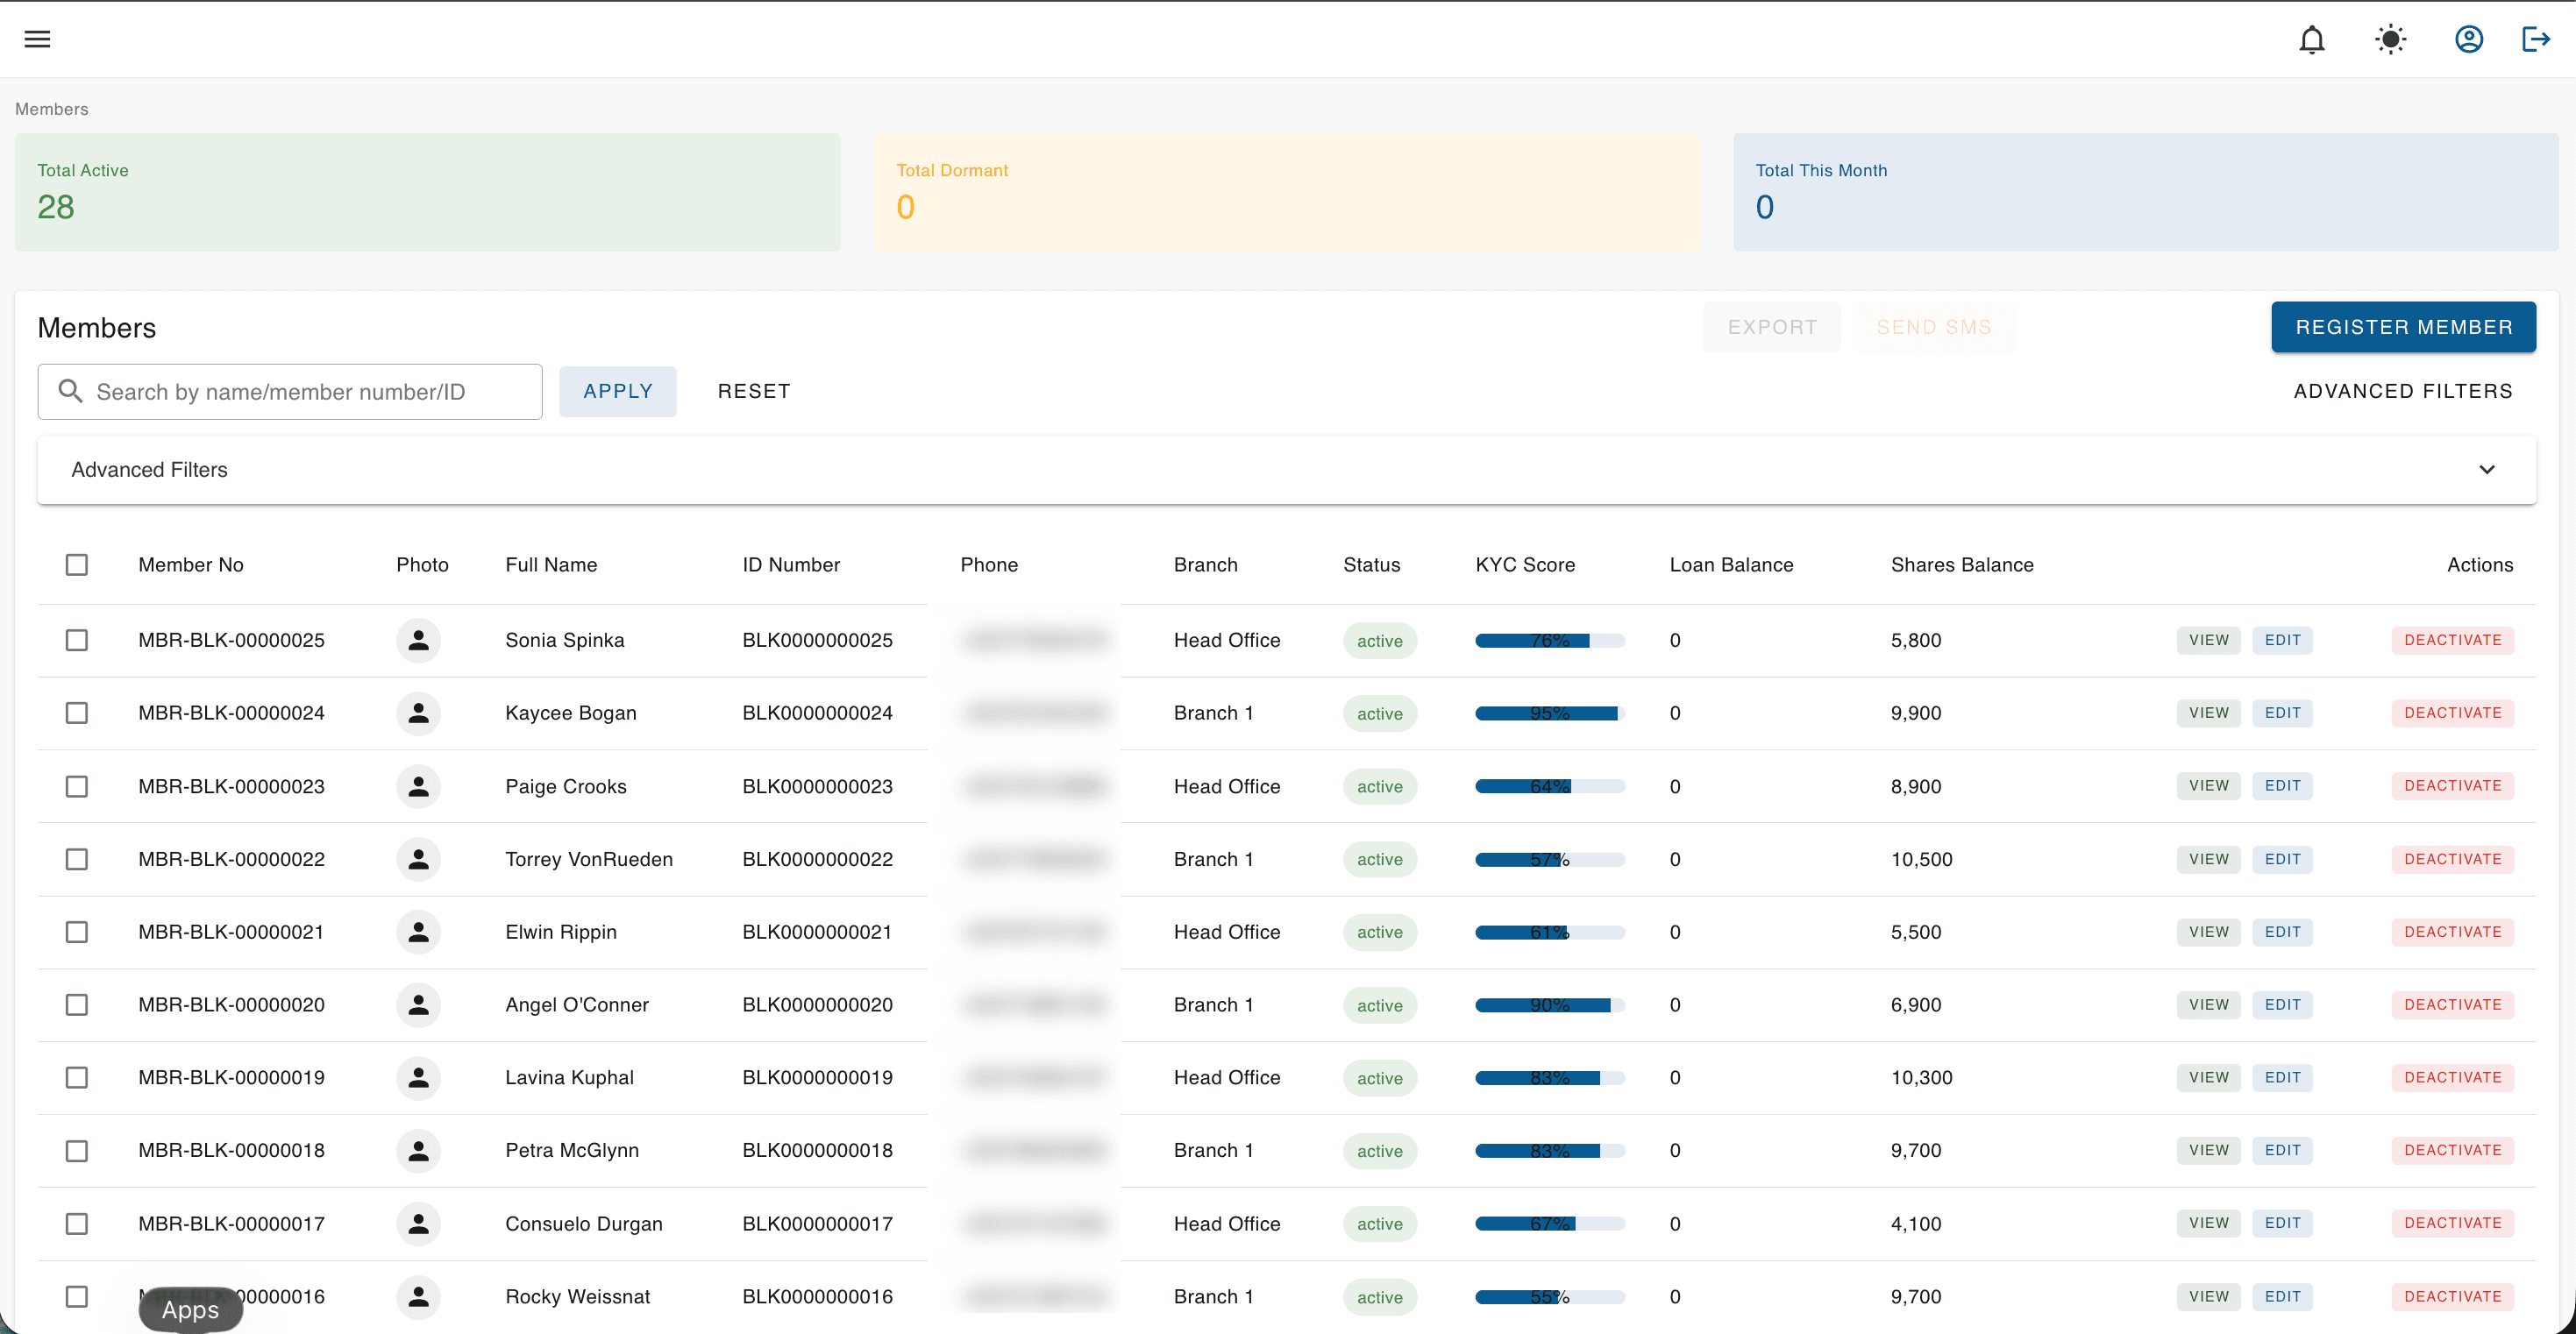Open the notifications bell
This screenshot has width=2576, height=1334.
pos(2311,39)
